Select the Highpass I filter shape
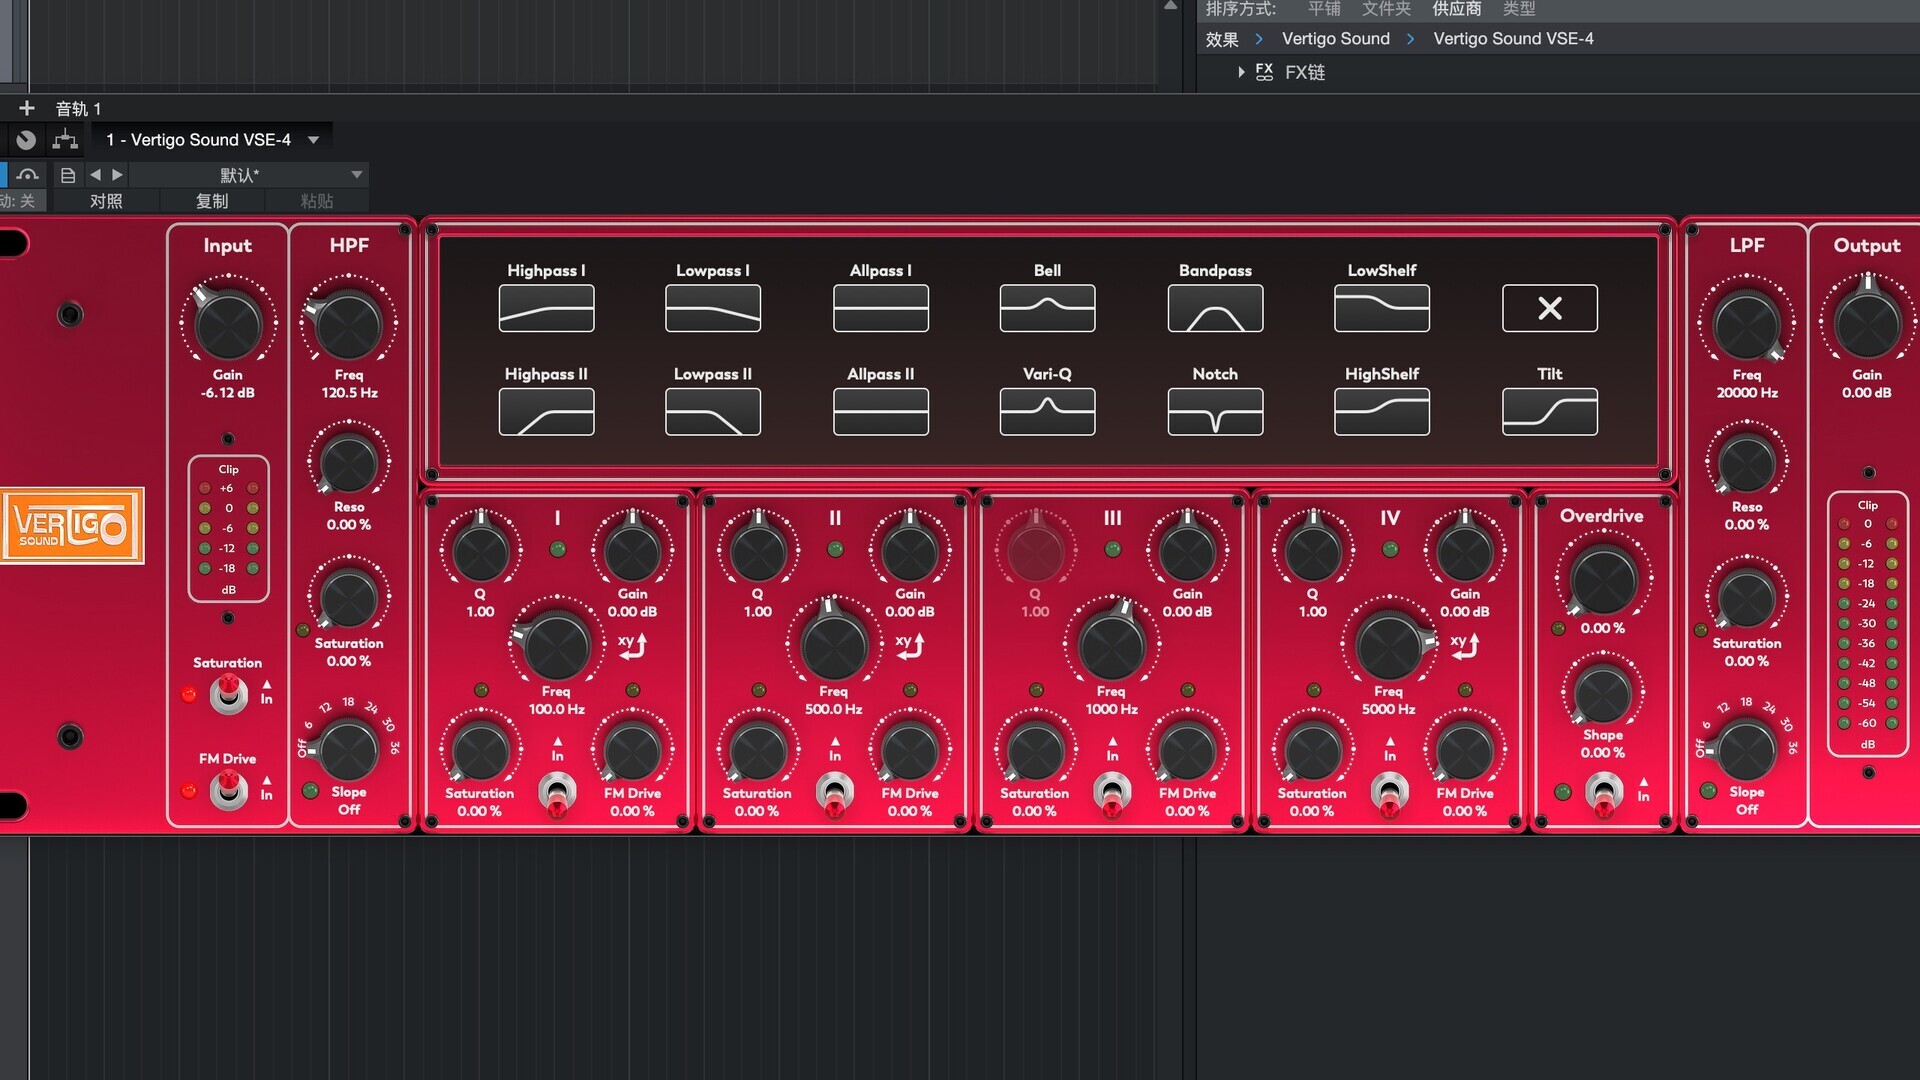The image size is (1920, 1080). (x=546, y=308)
